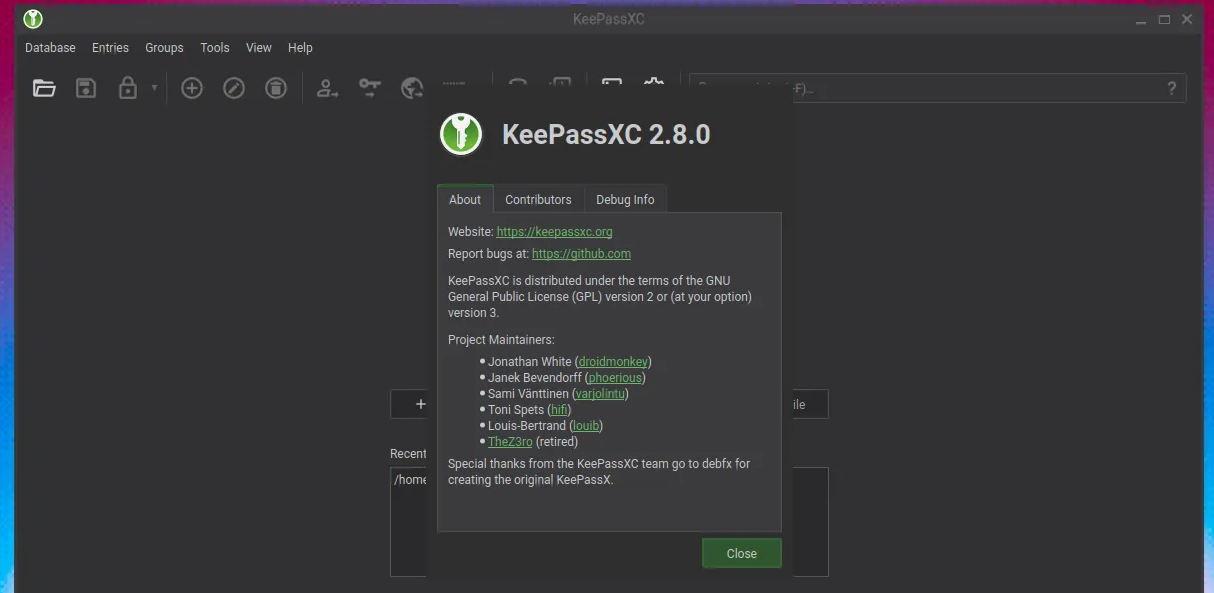Minimize the KeePassXC window
The image size is (1214, 593).
click(x=1141, y=19)
